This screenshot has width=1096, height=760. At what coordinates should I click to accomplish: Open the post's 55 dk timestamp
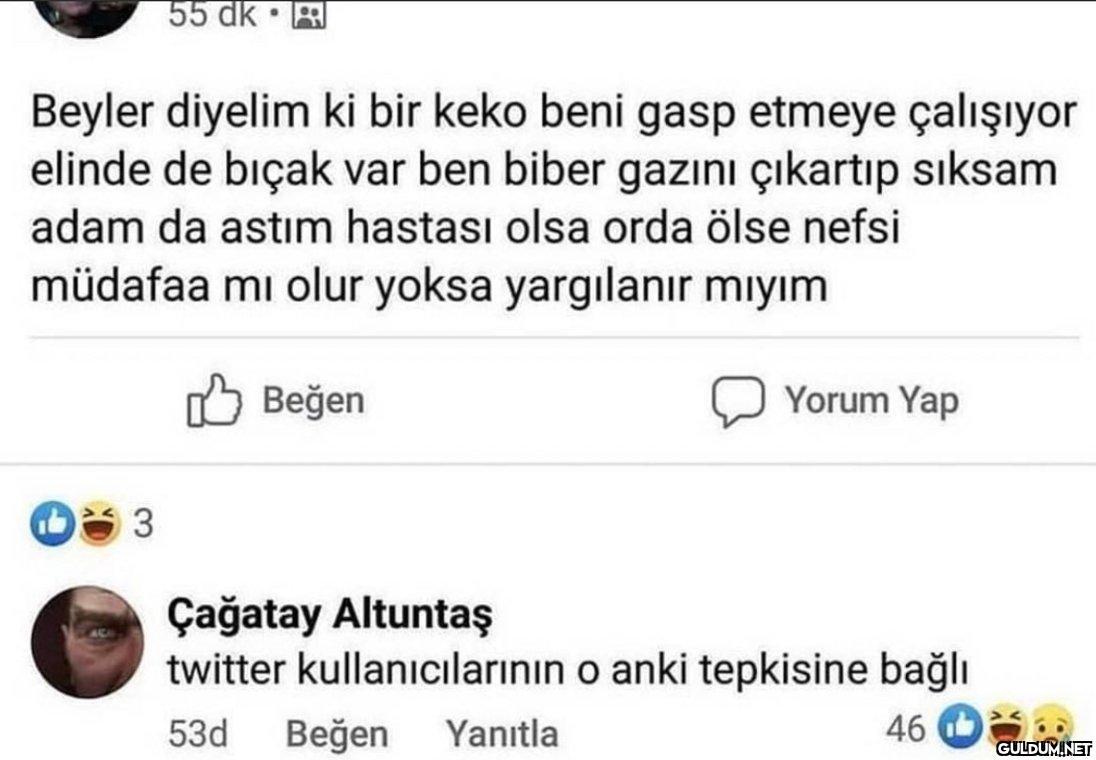(x=214, y=14)
